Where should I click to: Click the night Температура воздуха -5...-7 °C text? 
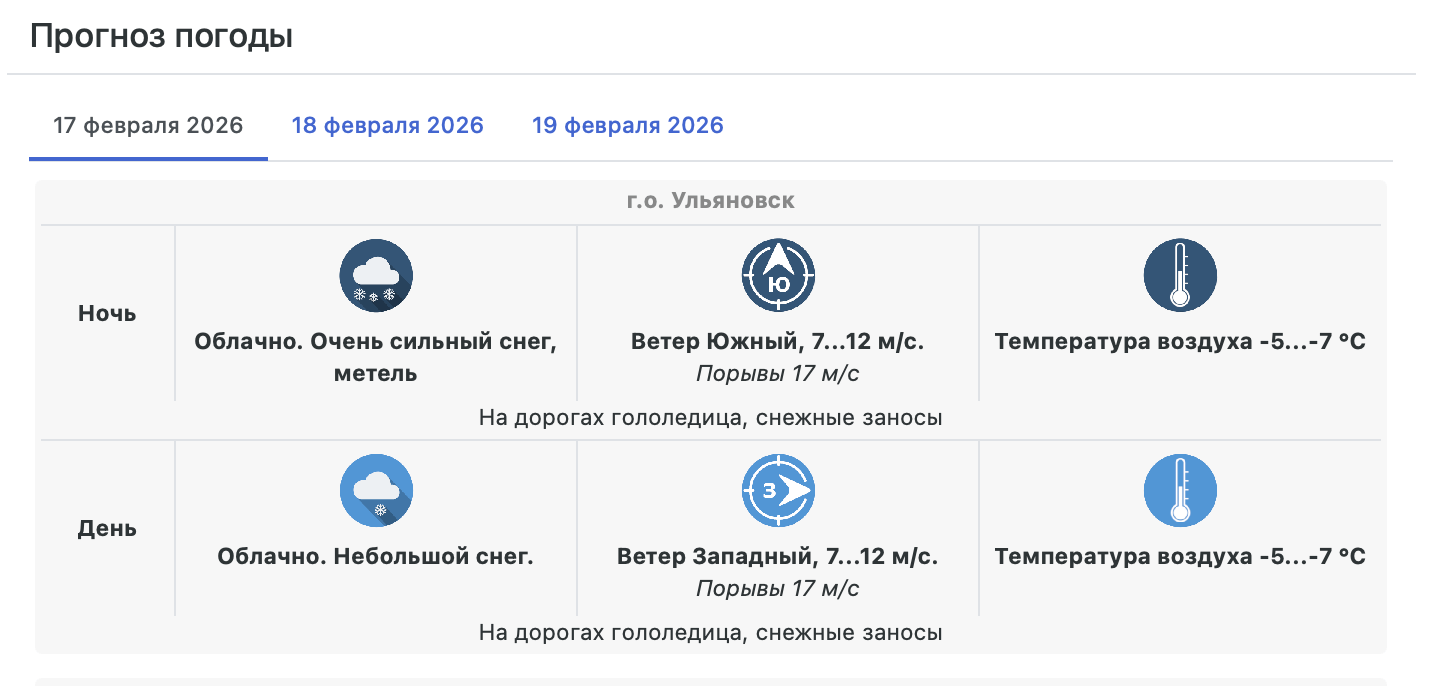(x=1180, y=342)
